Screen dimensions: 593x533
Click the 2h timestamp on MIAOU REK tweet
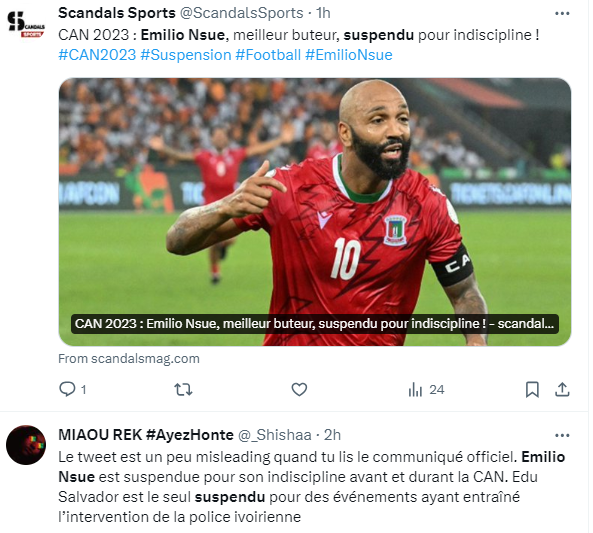pyautogui.click(x=332, y=435)
